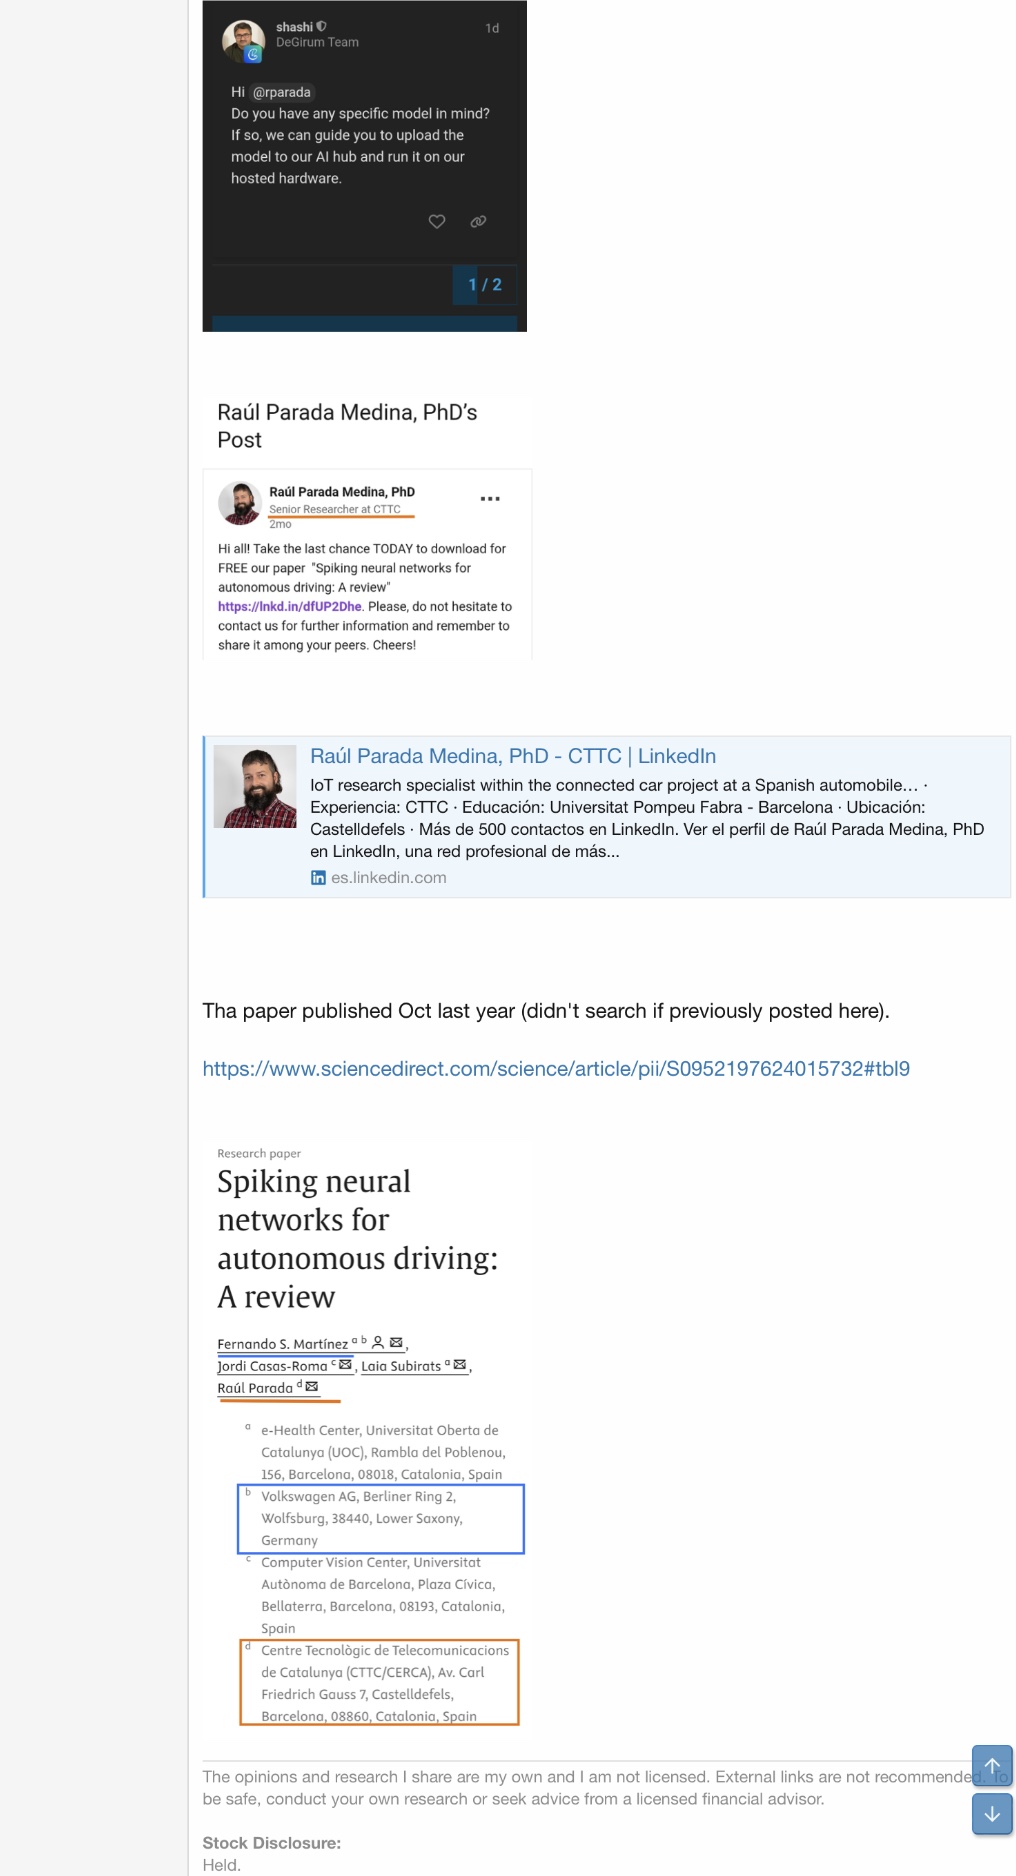Click the envelope icon next to Jordi Casas-Roma
This screenshot has height=1876, width=1016.
coord(345,1365)
